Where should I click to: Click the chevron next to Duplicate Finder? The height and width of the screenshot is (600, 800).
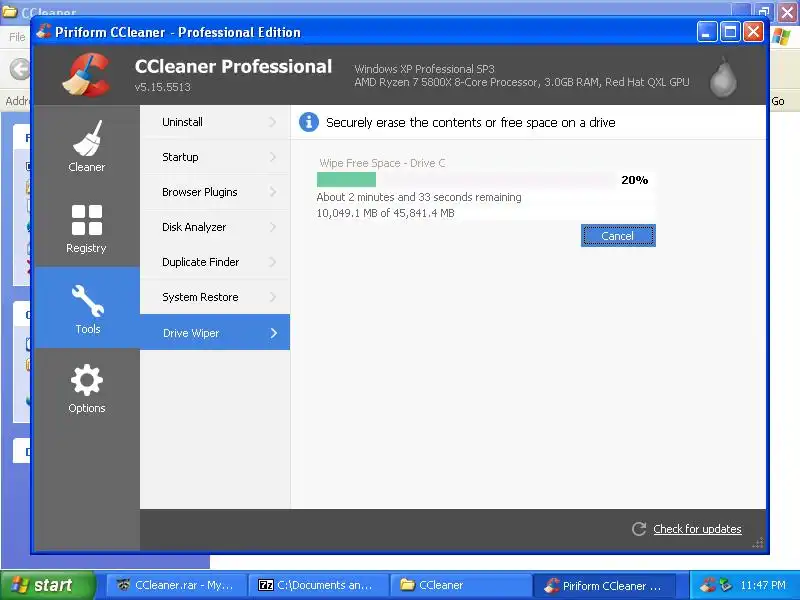[273, 262]
